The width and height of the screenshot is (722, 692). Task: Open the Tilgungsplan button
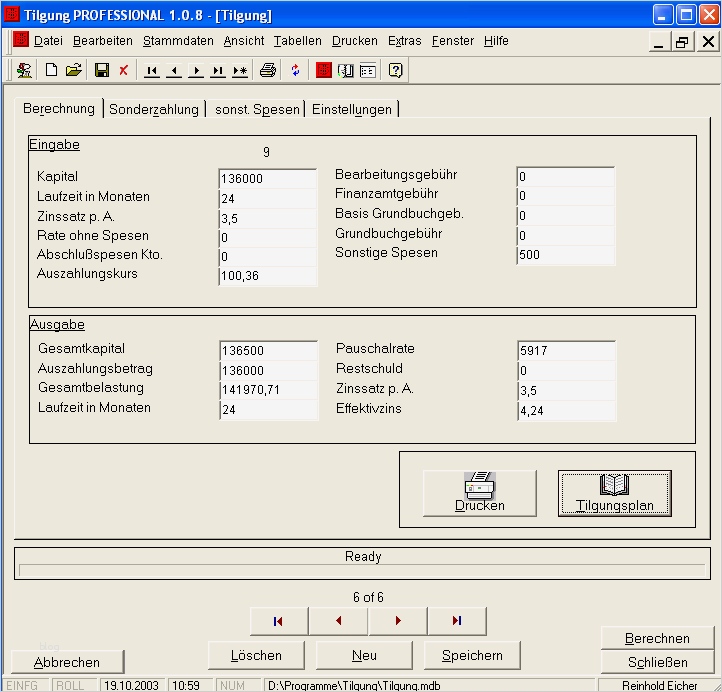[615, 493]
